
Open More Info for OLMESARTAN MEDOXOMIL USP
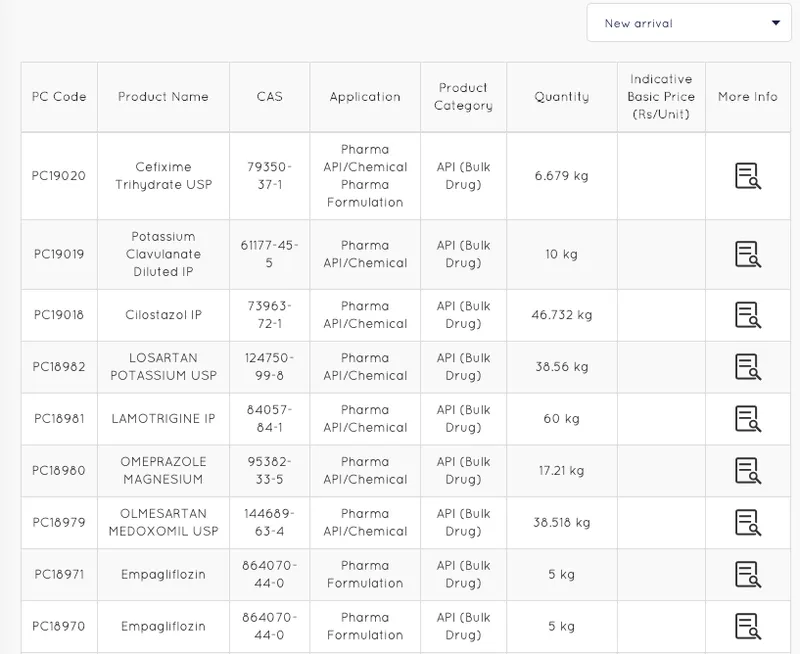(x=747, y=522)
